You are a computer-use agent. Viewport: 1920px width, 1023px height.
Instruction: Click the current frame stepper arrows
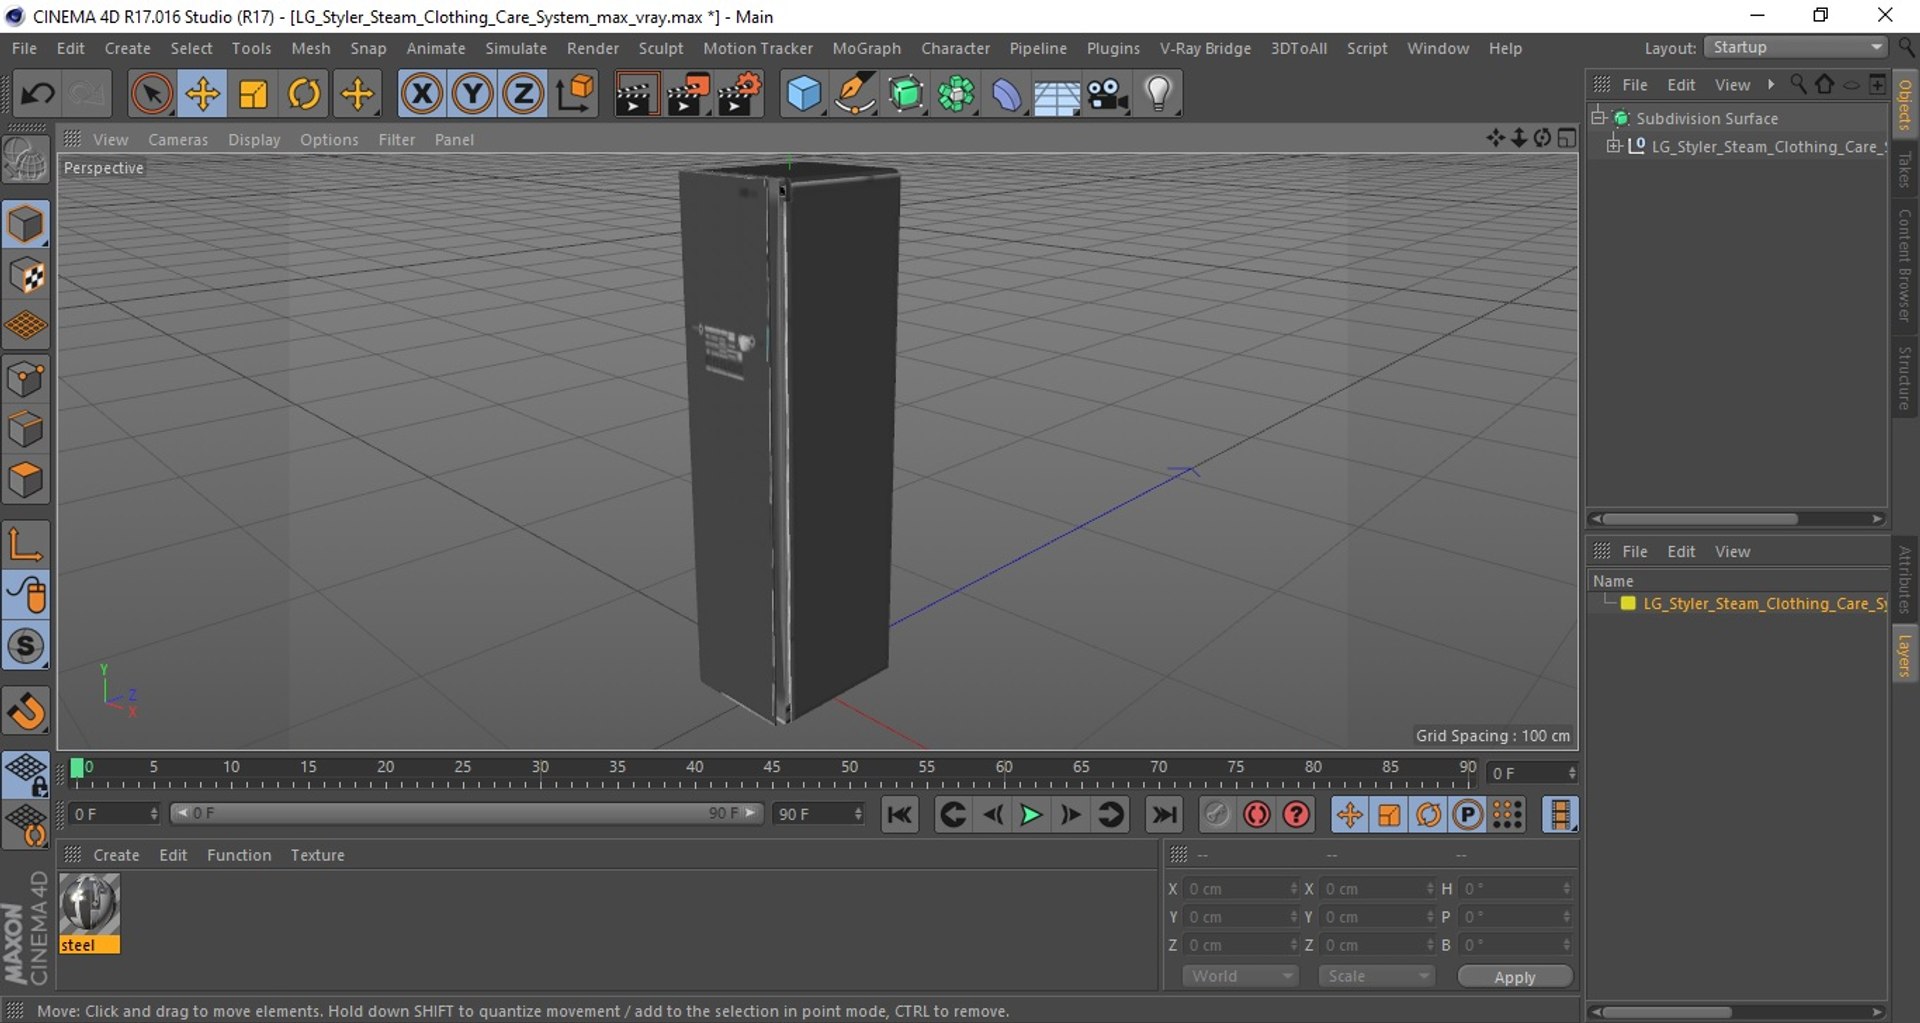click(x=1572, y=773)
